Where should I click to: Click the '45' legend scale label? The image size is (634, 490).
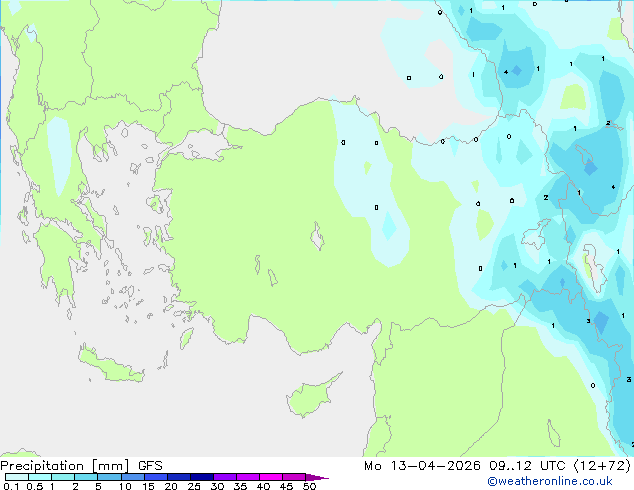click(x=287, y=486)
